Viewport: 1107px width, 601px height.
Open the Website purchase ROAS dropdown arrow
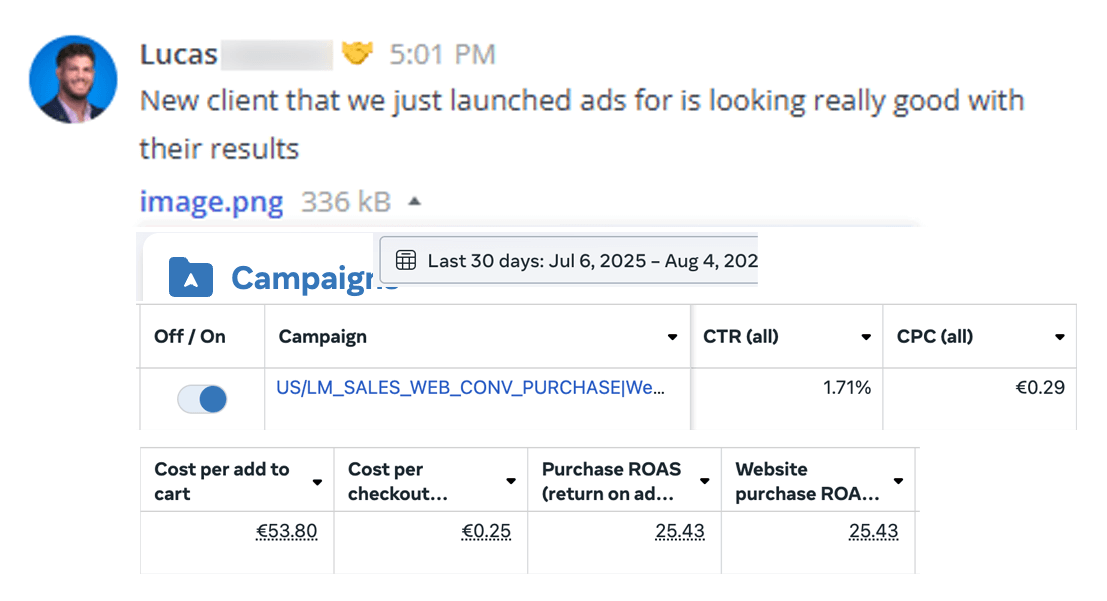coord(898,482)
